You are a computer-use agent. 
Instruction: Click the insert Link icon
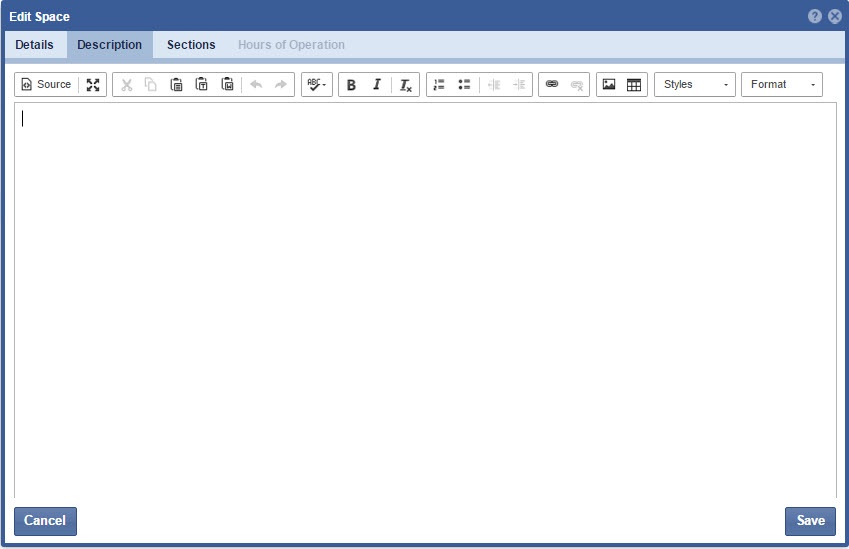pyautogui.click(x=551, y=85)
